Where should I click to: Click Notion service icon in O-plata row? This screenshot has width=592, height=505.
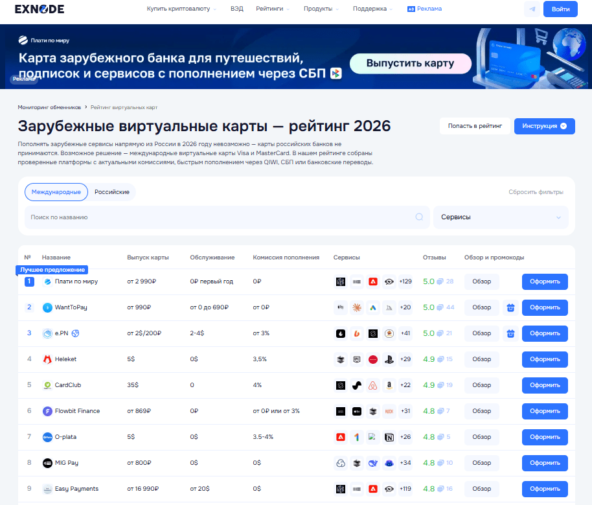389,437
